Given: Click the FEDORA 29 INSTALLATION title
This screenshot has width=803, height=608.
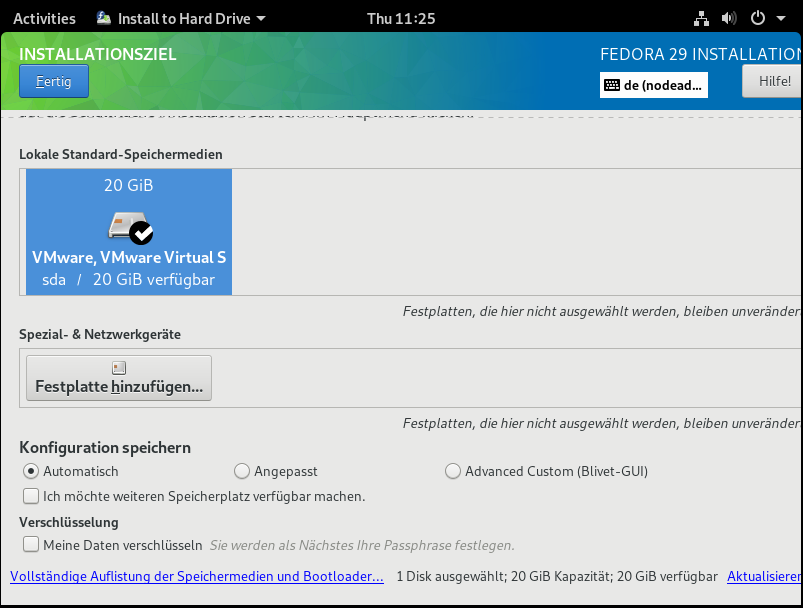Looking at the screenshot, I should pyautogui.click(x=702, y=54).
